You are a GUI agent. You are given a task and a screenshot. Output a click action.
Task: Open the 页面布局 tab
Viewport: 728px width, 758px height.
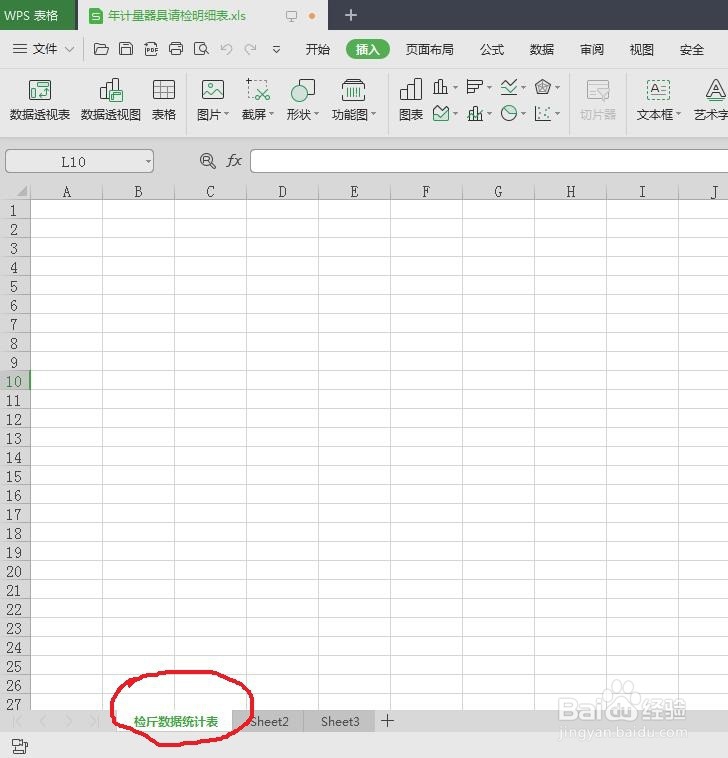(x=429, y=49)
